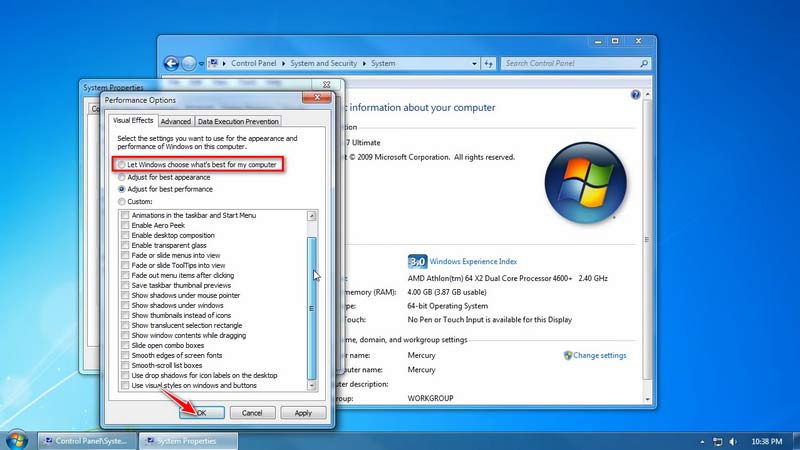Click the network icon in system tray
This screenshot has height=450, width=800.
click(x=717, y=442)
